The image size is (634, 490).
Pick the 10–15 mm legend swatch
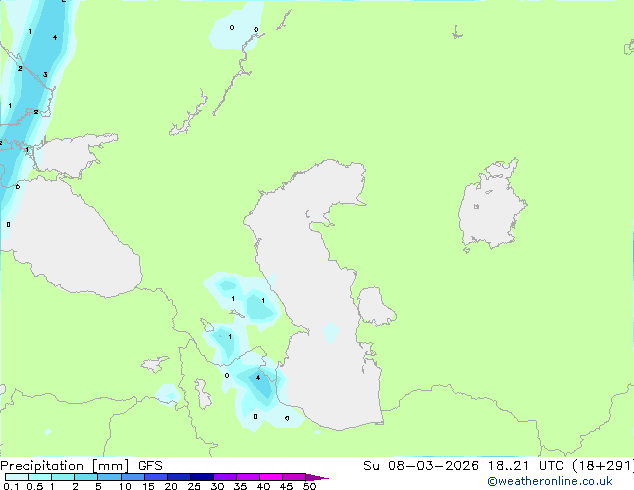[x=132, y=477]
